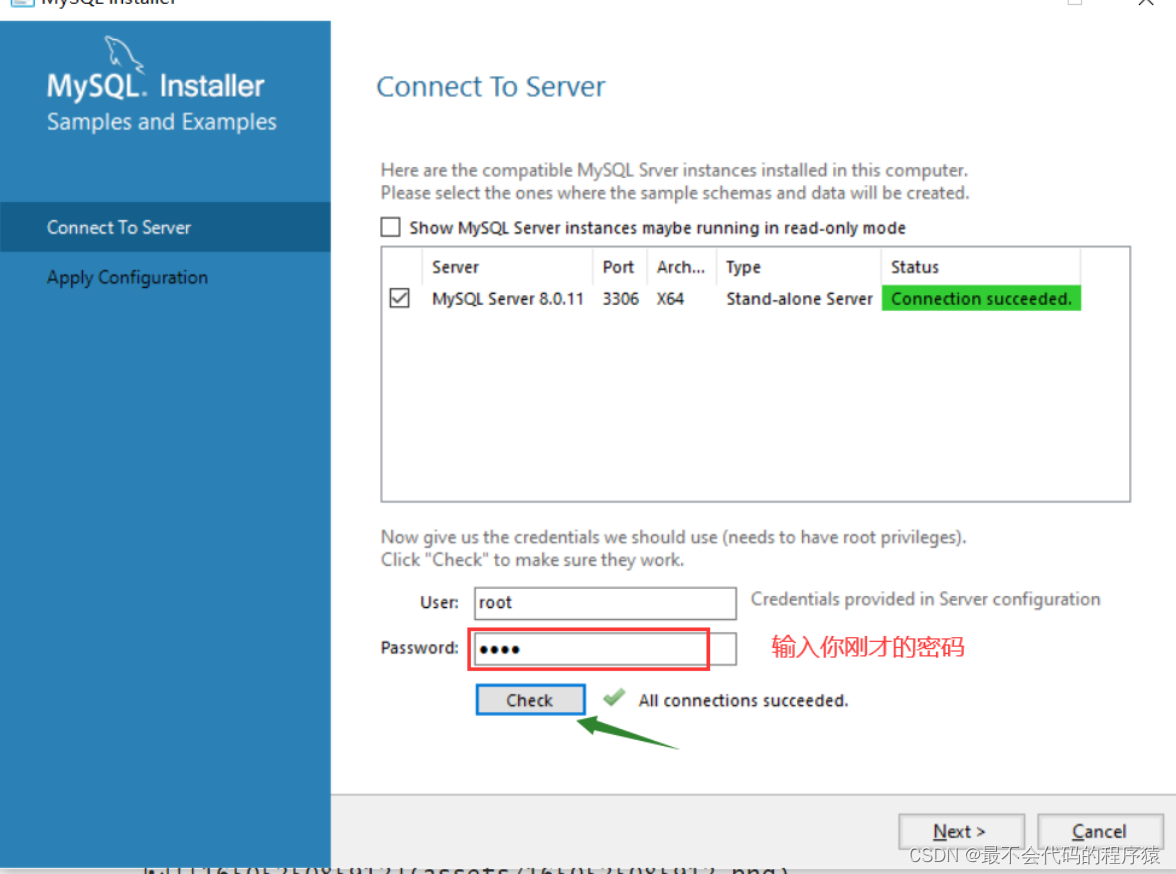
Task: Click the MySQL dolphin logo
Action: pos(123,53)
